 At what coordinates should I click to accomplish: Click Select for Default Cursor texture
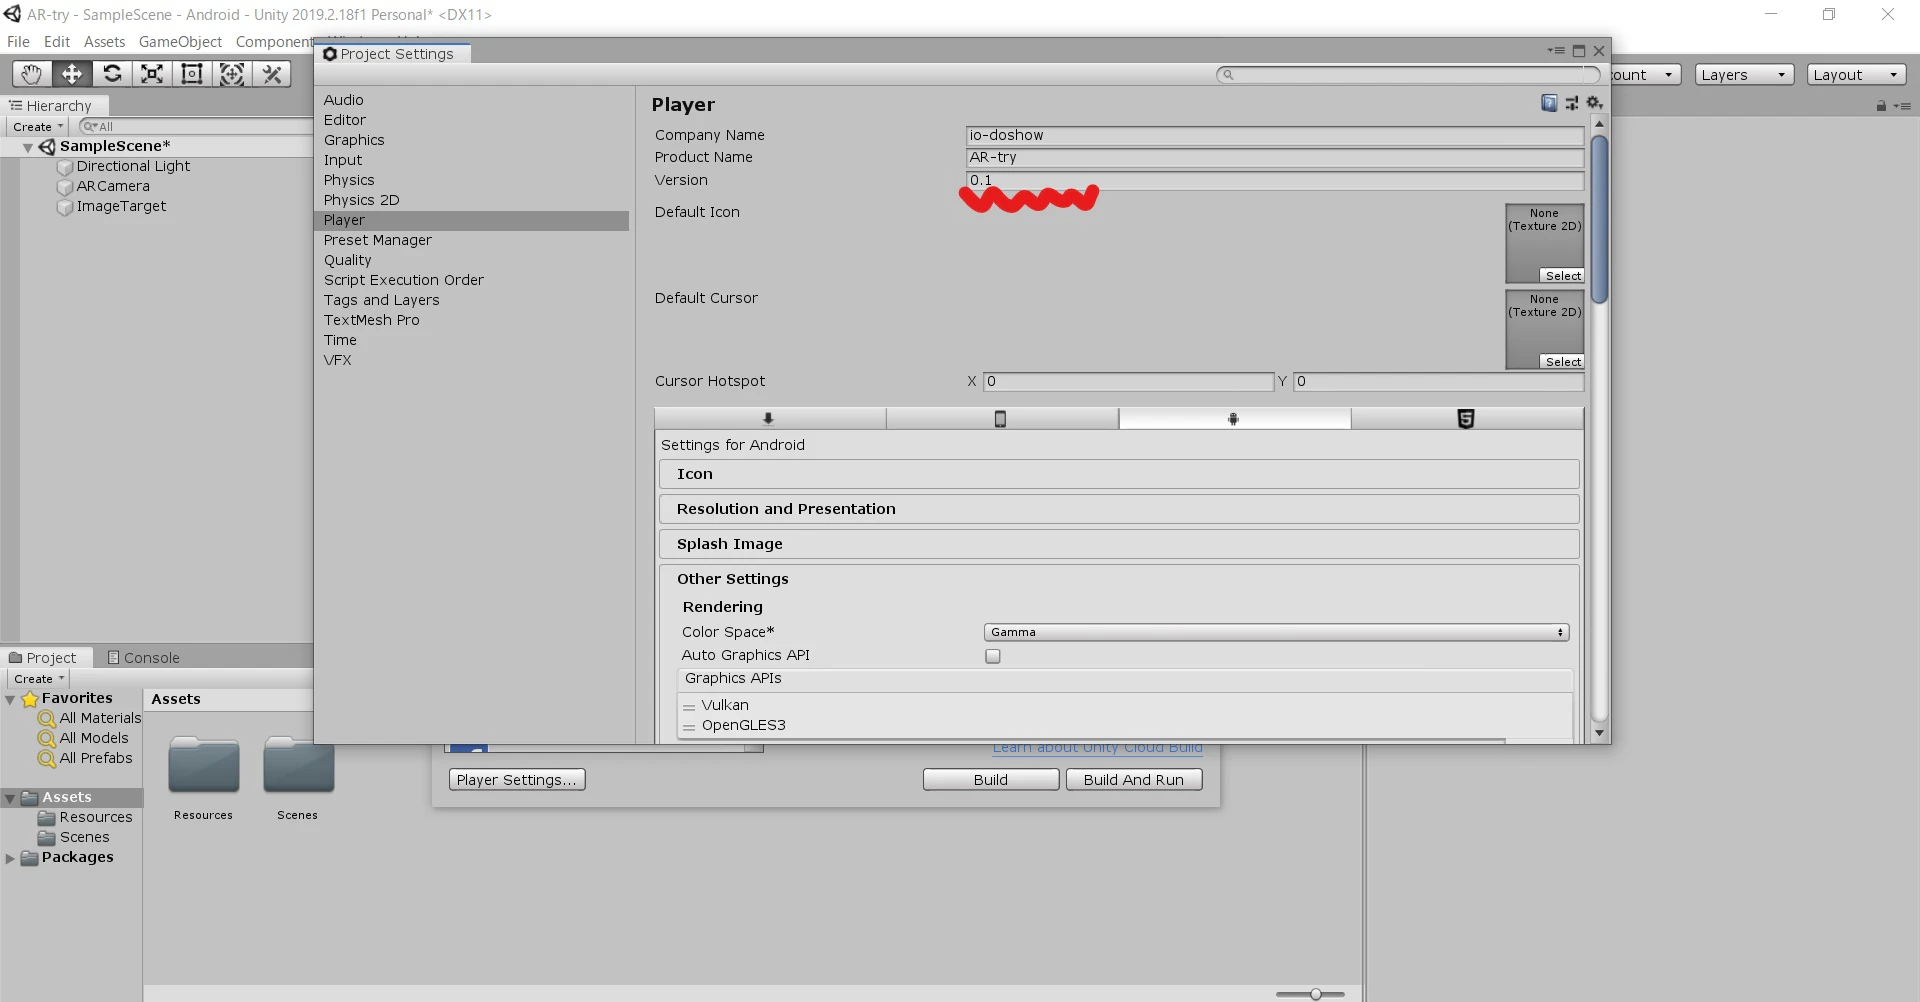(x=1562, y=362)
